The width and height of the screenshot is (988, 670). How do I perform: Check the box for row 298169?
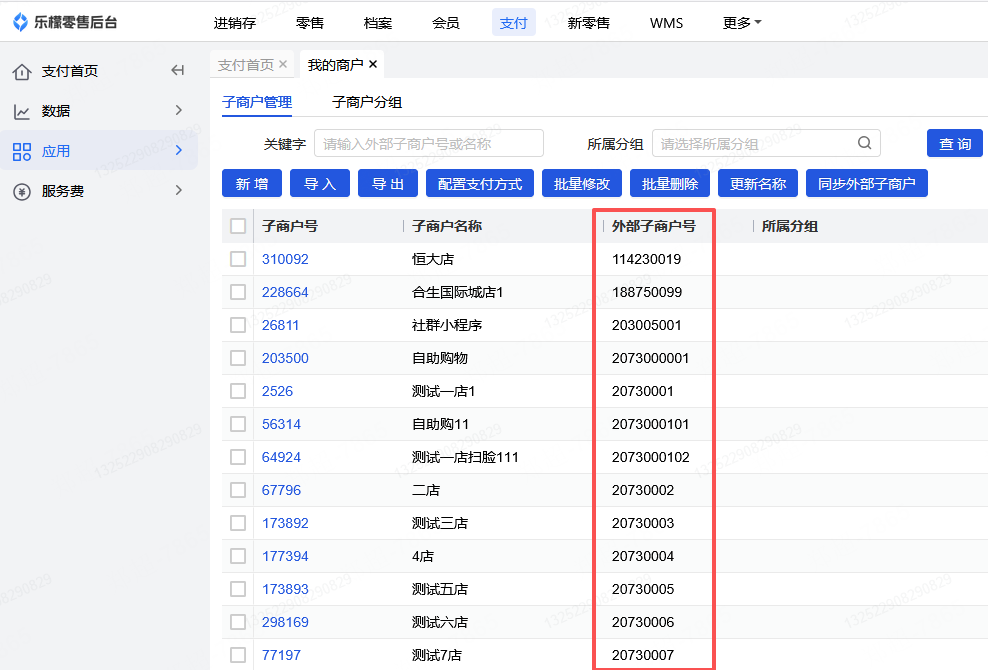pyautogui.click(x=238, y=622)
